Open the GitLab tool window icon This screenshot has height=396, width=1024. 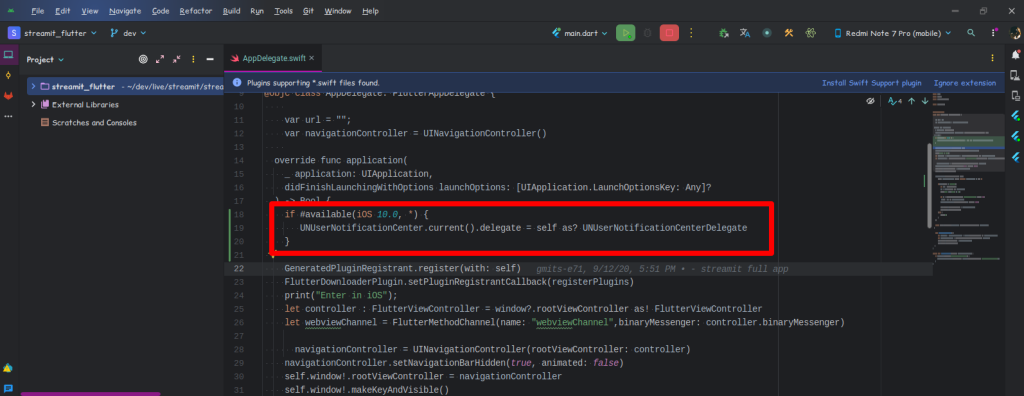point(8,95)
